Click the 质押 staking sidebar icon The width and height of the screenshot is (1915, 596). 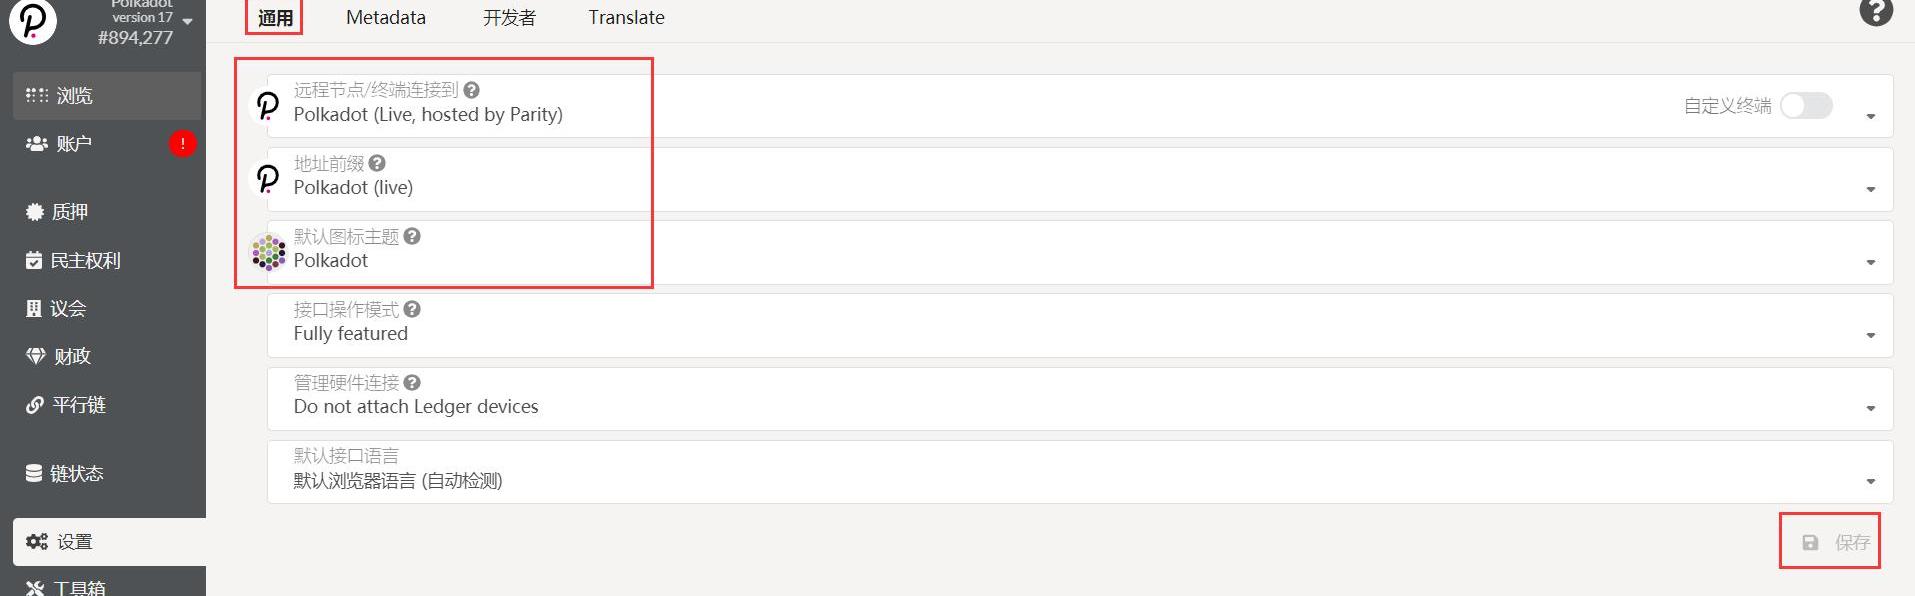35,212
